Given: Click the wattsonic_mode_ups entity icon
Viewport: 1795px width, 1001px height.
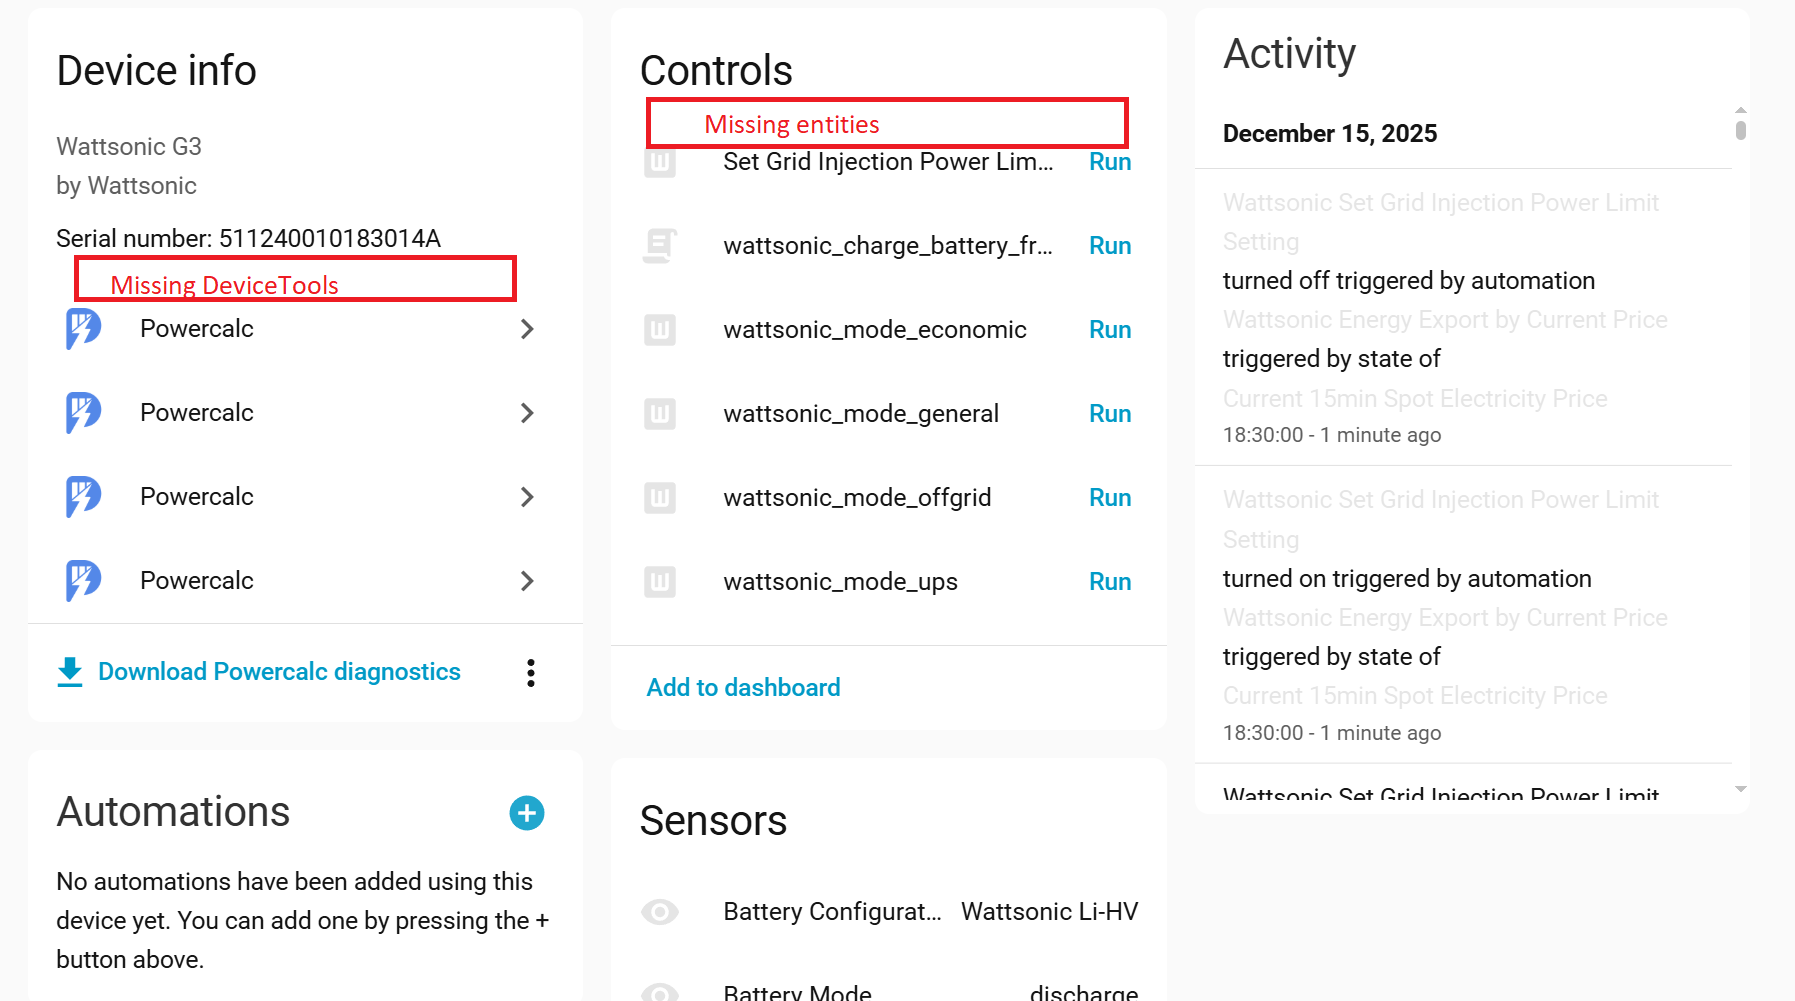Looking at the screenshot, I should (660, 582).
